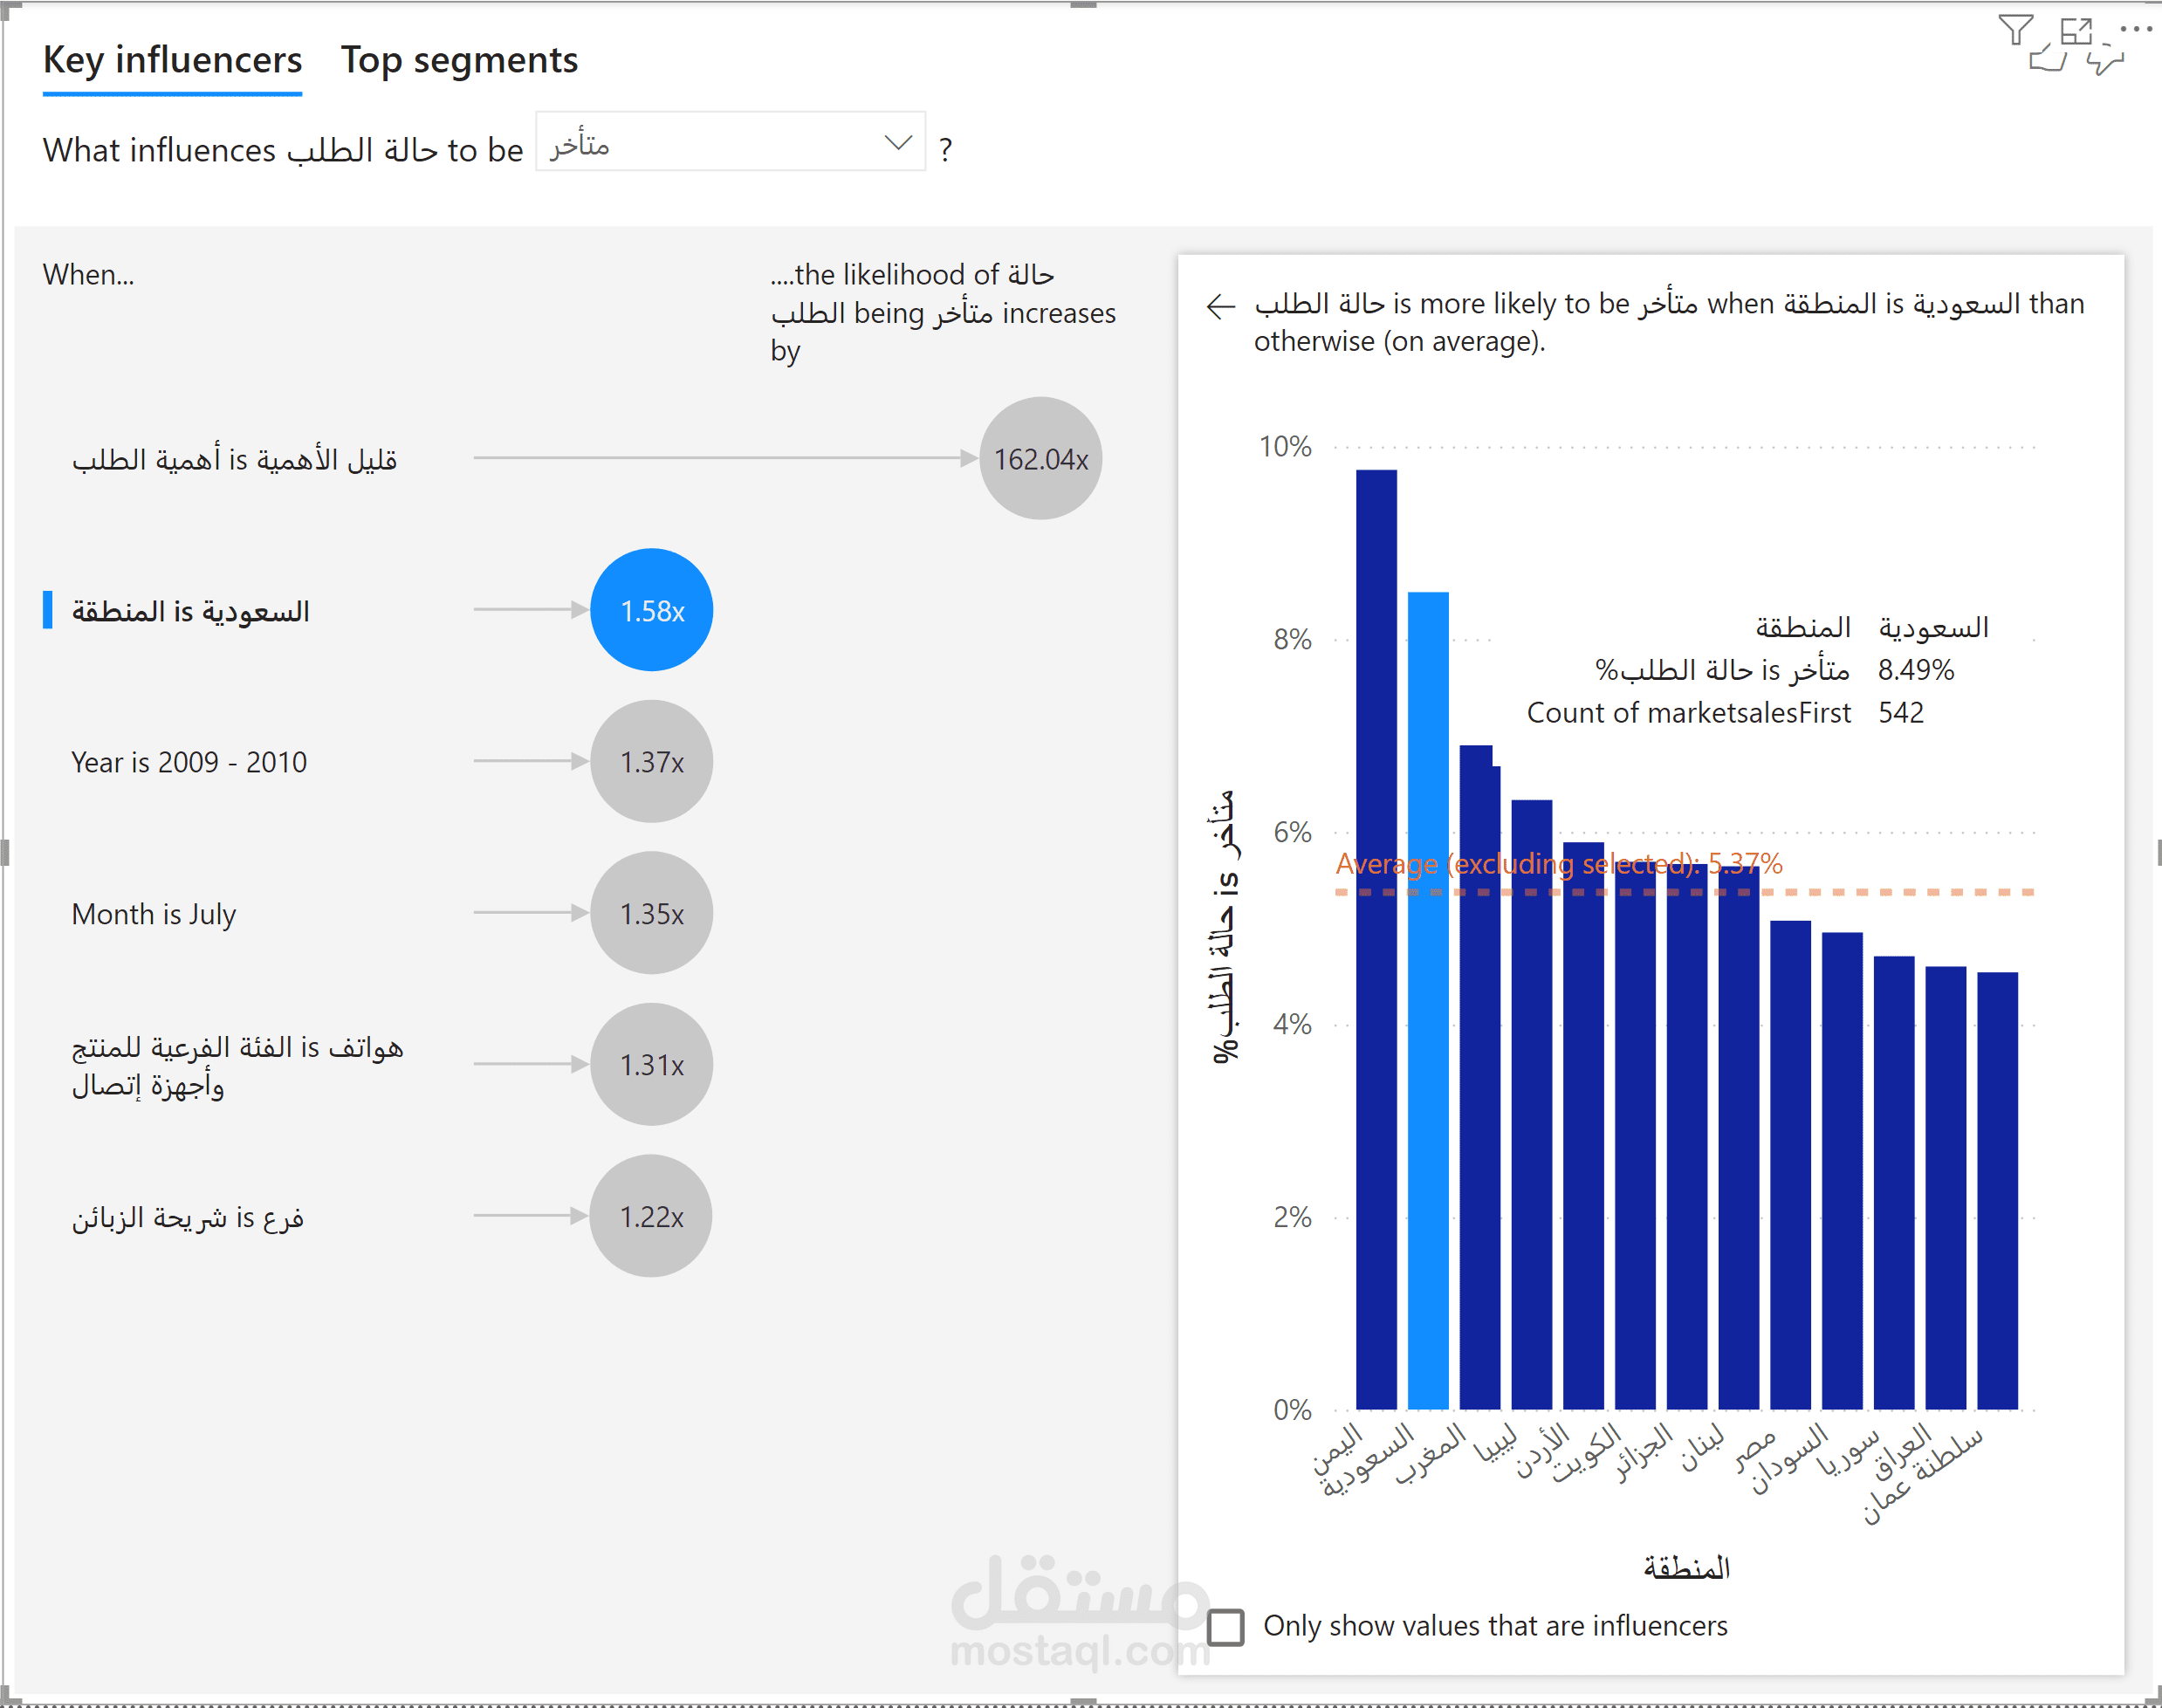2162x1708 pixels.
Task: Click the 1.22x influencer bubble
Action: pyautogui.click(x=651, y=1216)
